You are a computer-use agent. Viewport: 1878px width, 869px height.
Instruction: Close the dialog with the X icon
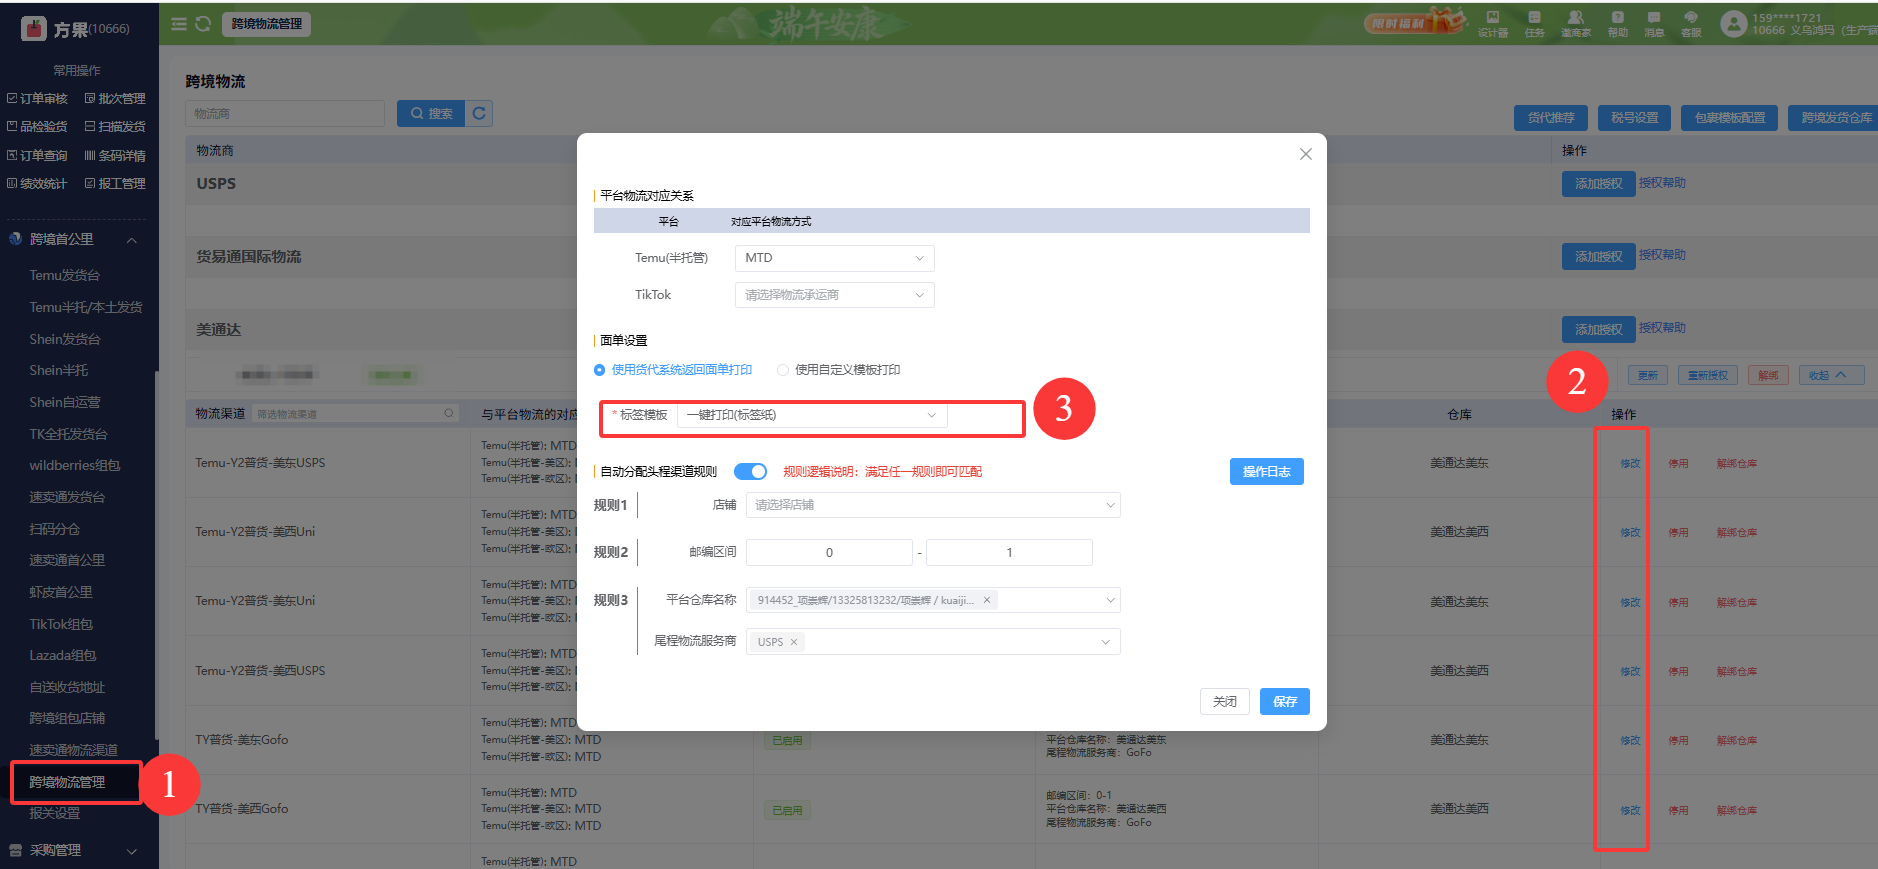tap(1305, 154)
